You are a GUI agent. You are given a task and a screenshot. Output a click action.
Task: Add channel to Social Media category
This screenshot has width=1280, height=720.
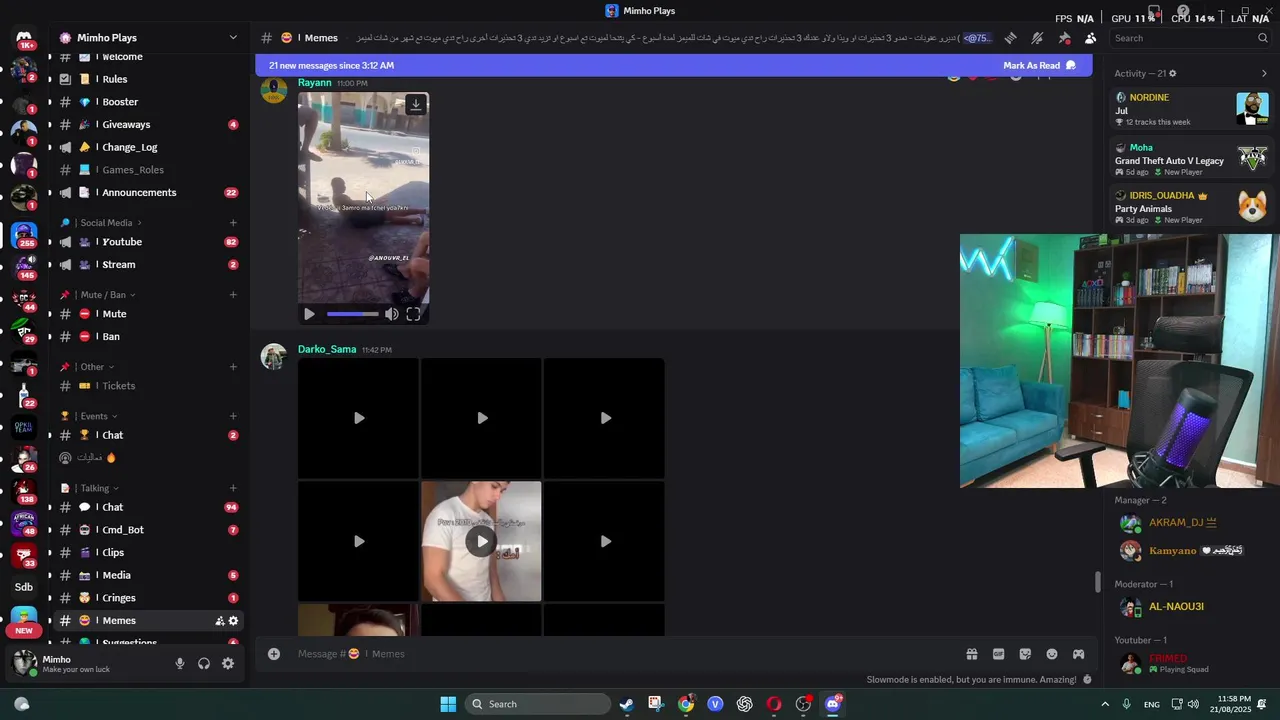point(233,223)
